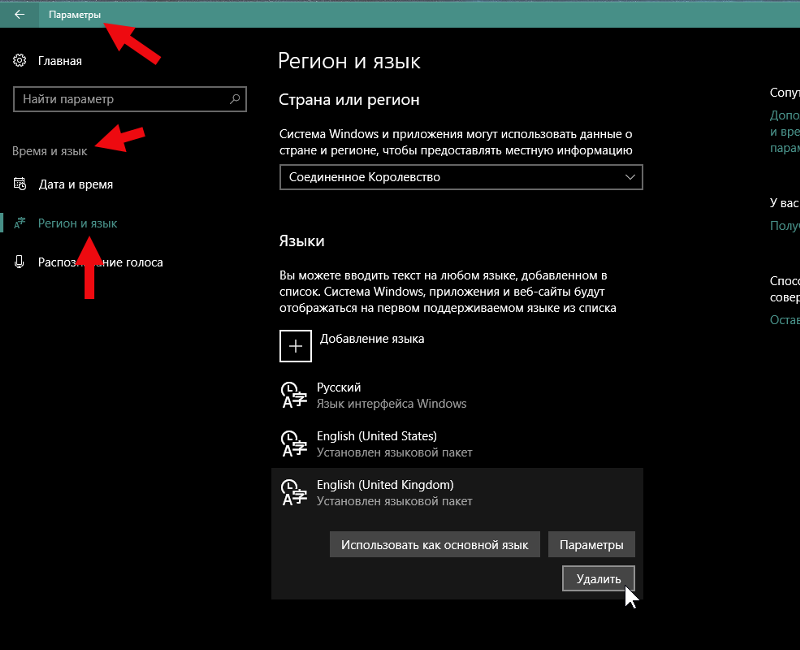Click the Удалить button
The height and width of the screenshot is (650, 800).
pos(598,579)
